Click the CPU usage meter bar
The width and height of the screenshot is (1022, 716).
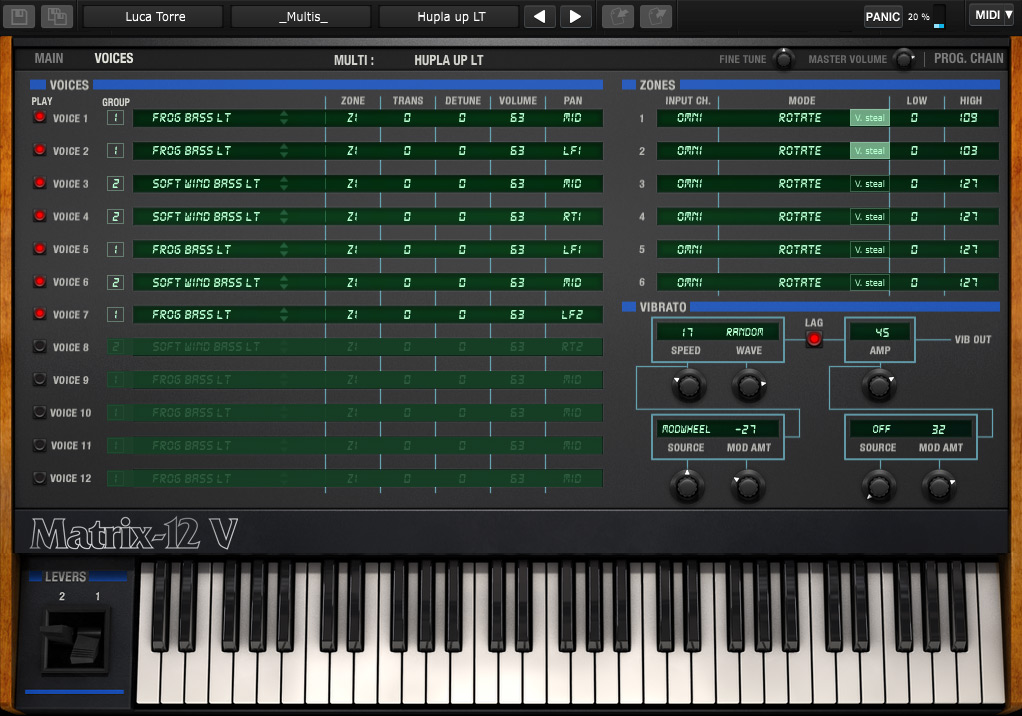pyautogui.click(x=939, y=16)
